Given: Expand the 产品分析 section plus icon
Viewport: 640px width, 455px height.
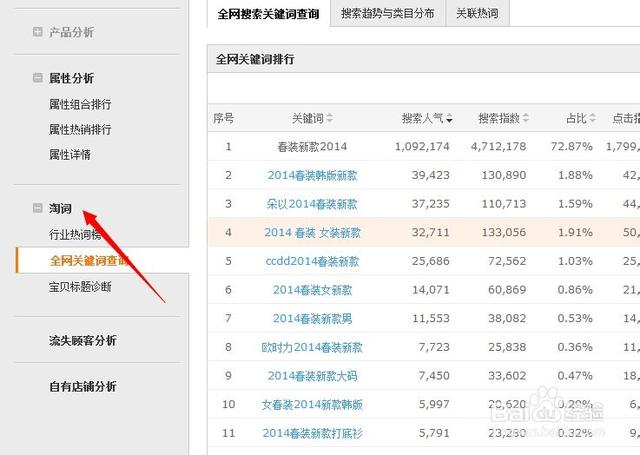Looking at the screenshot, I should pyautogui.click(x=38, y=32).
